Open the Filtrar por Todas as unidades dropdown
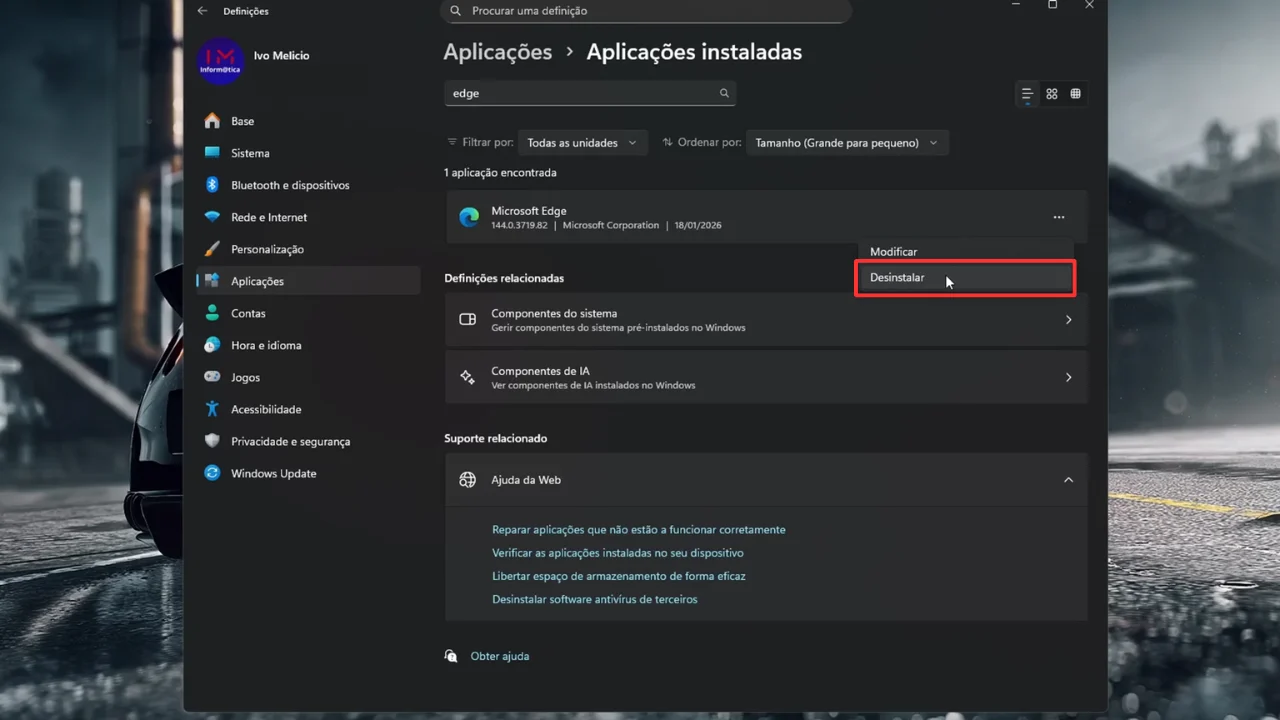This screenshot has height=720, width=1280. (x=583, y=143)
